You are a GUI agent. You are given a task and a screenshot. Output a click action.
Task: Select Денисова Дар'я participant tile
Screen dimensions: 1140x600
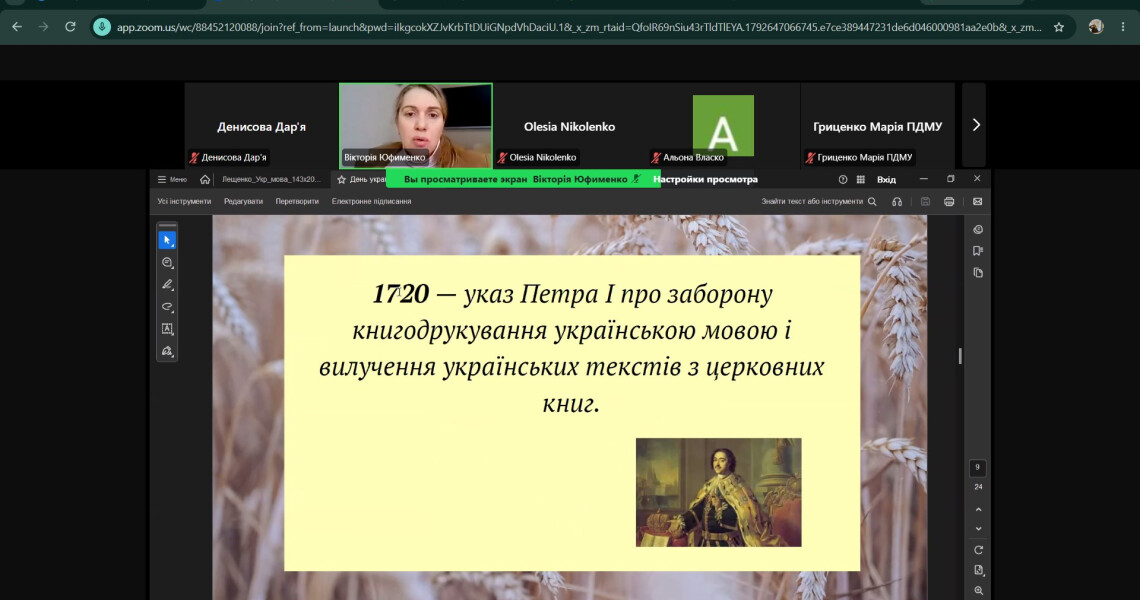click(x=261, y=125)
